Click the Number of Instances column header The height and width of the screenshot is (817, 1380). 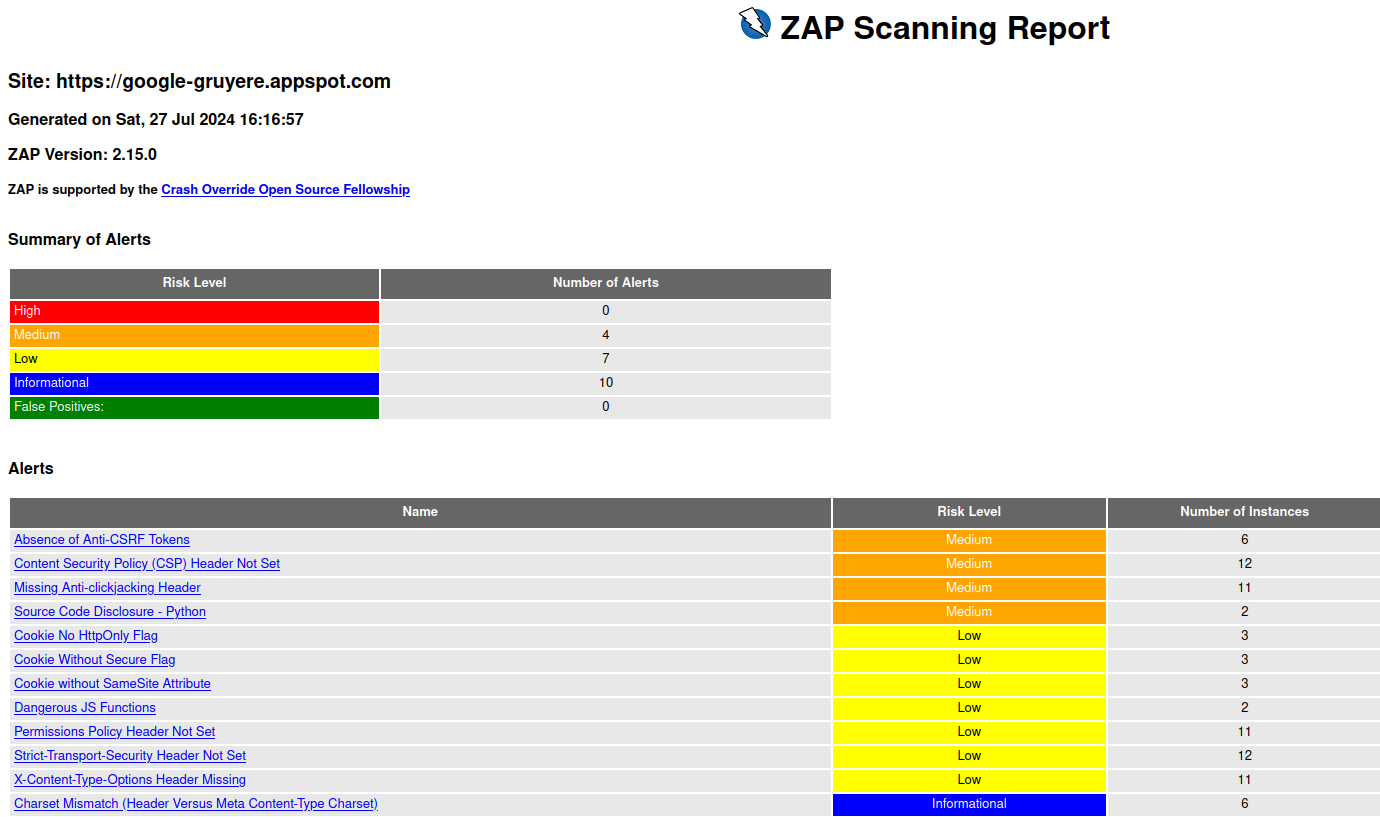point(1243,512)
